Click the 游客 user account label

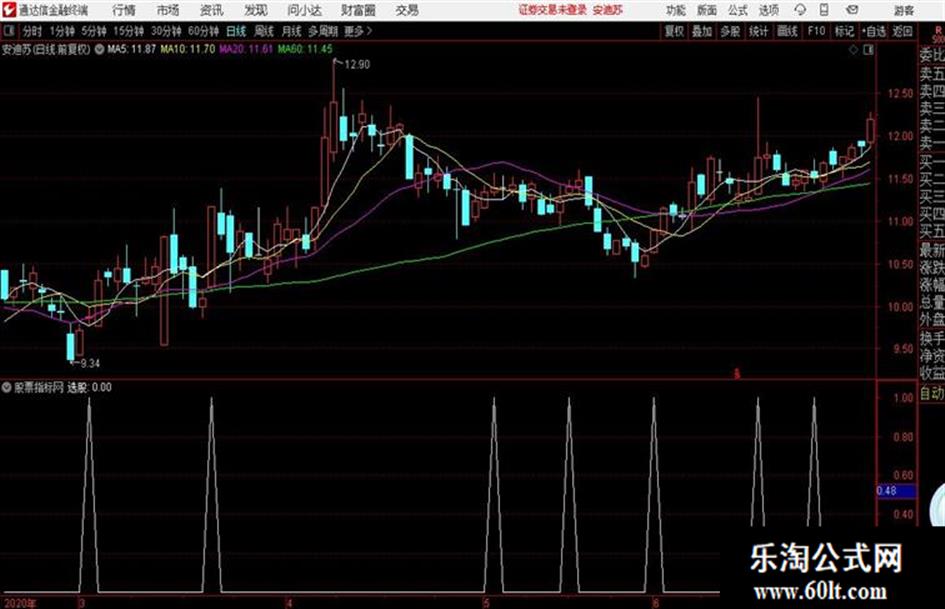point(903,11)
